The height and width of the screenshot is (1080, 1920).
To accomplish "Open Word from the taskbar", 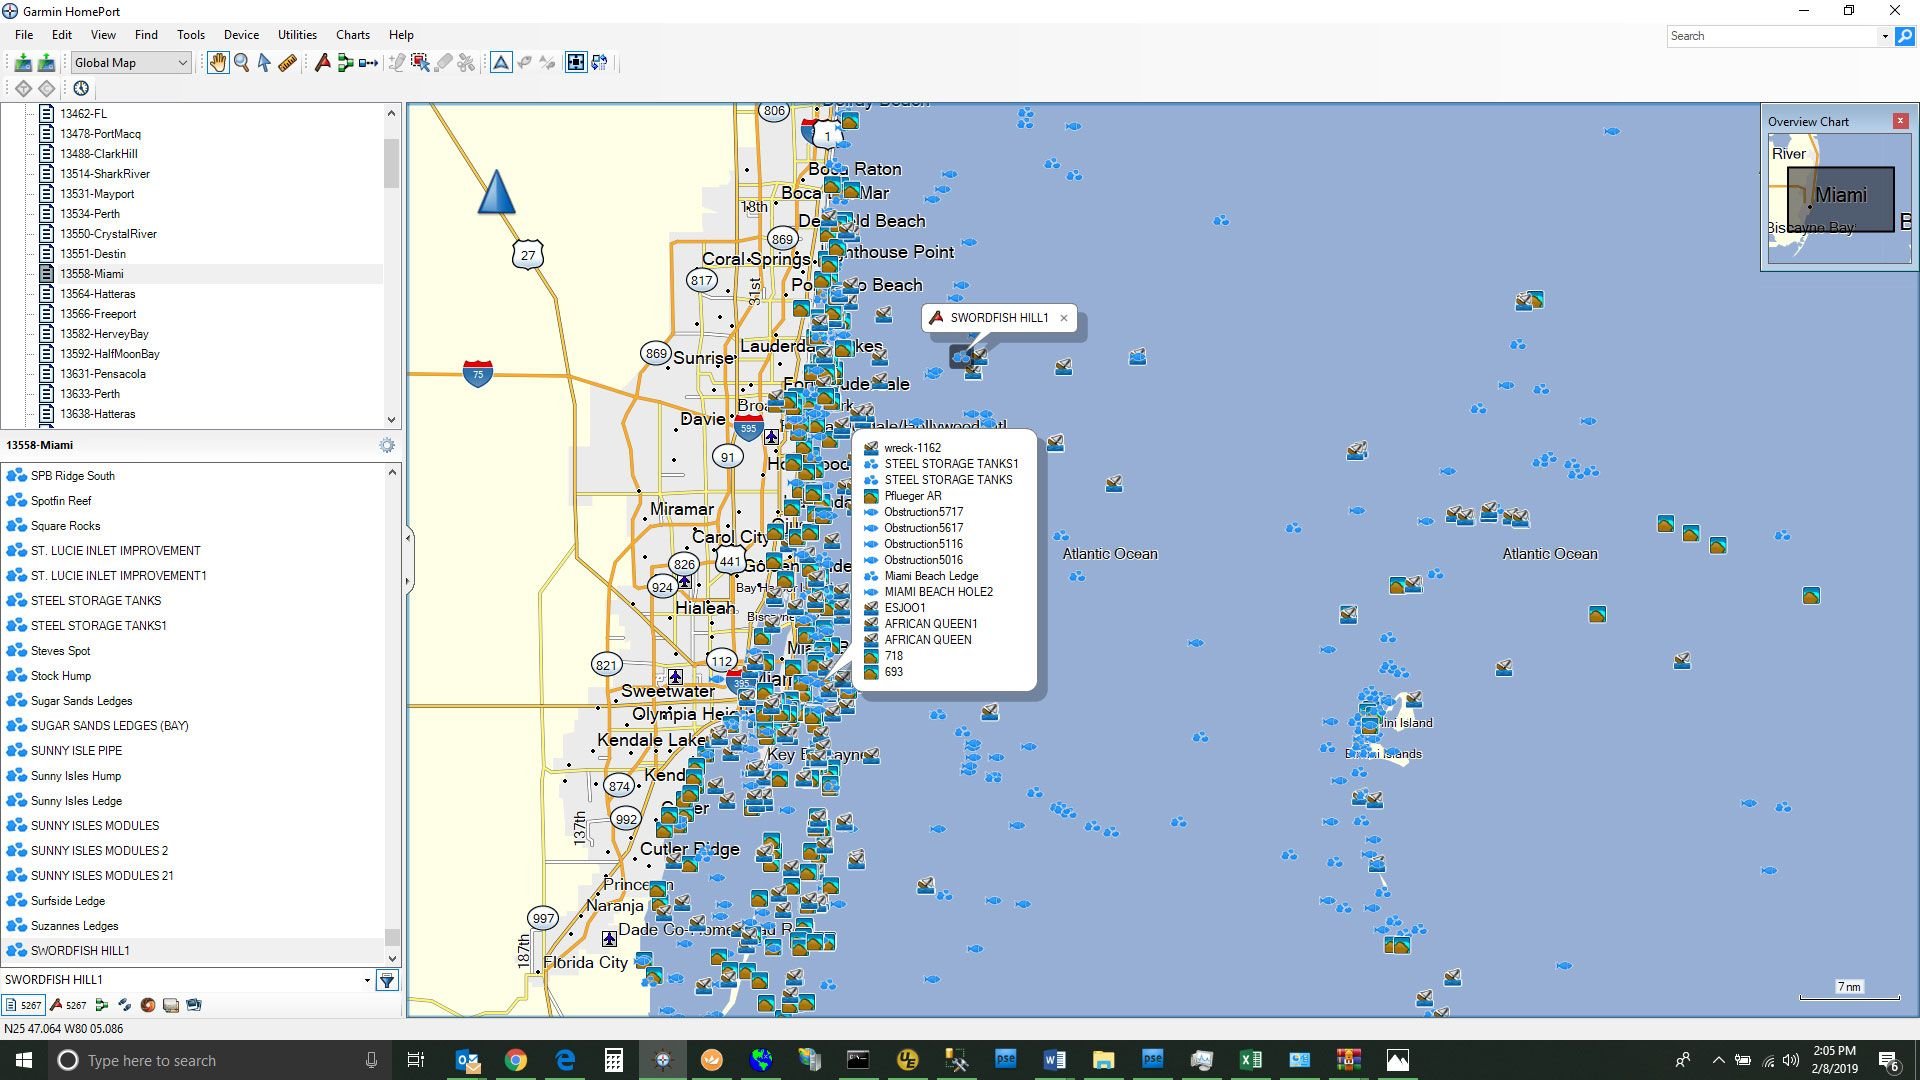I will coord(1054,1061).
